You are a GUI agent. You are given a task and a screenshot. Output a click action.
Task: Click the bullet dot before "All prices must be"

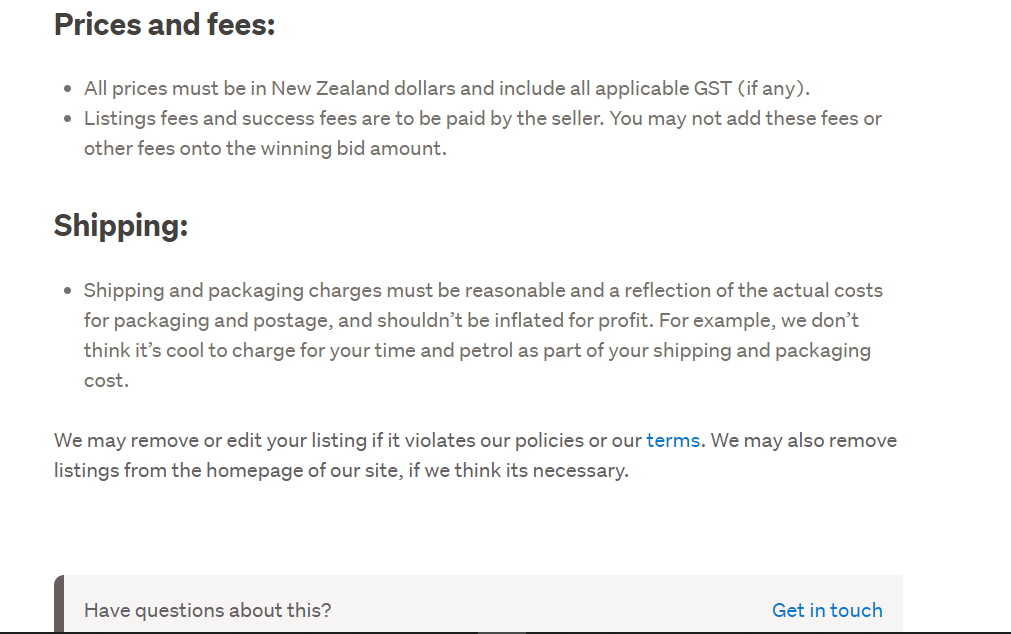67,89
